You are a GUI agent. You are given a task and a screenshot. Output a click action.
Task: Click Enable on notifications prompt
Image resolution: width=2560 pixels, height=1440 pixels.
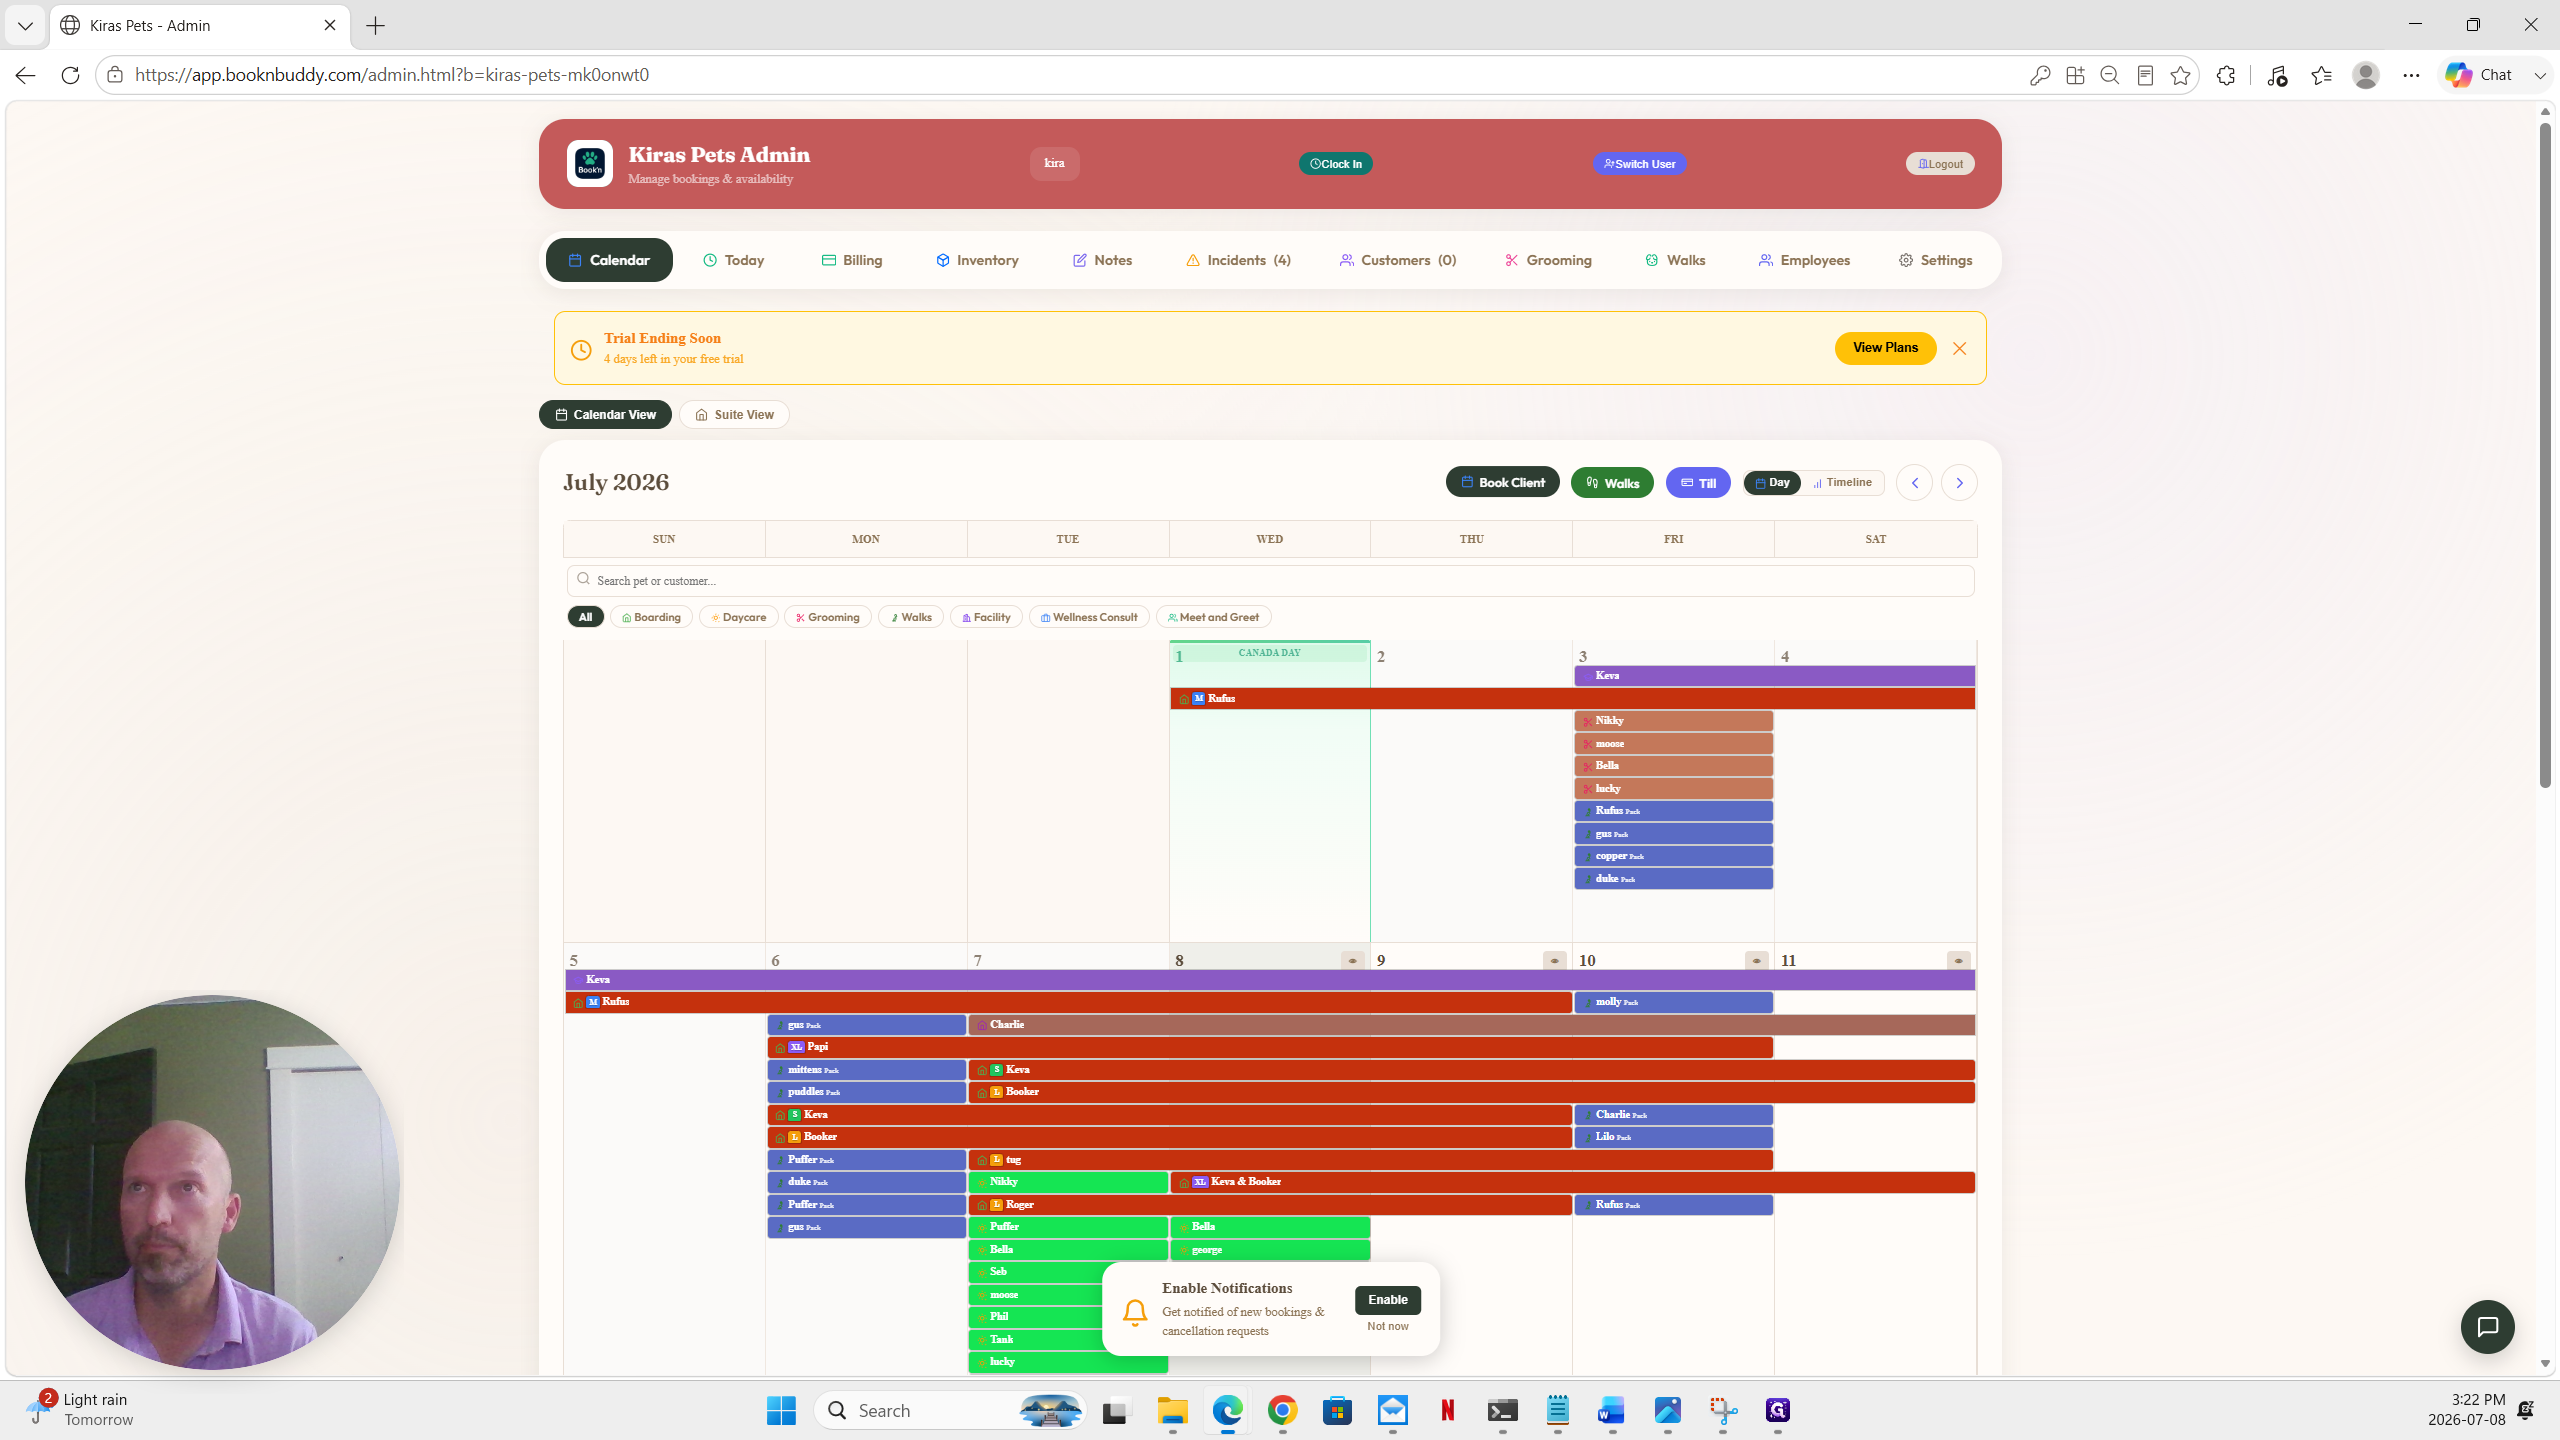(x=1387, y=1300)
